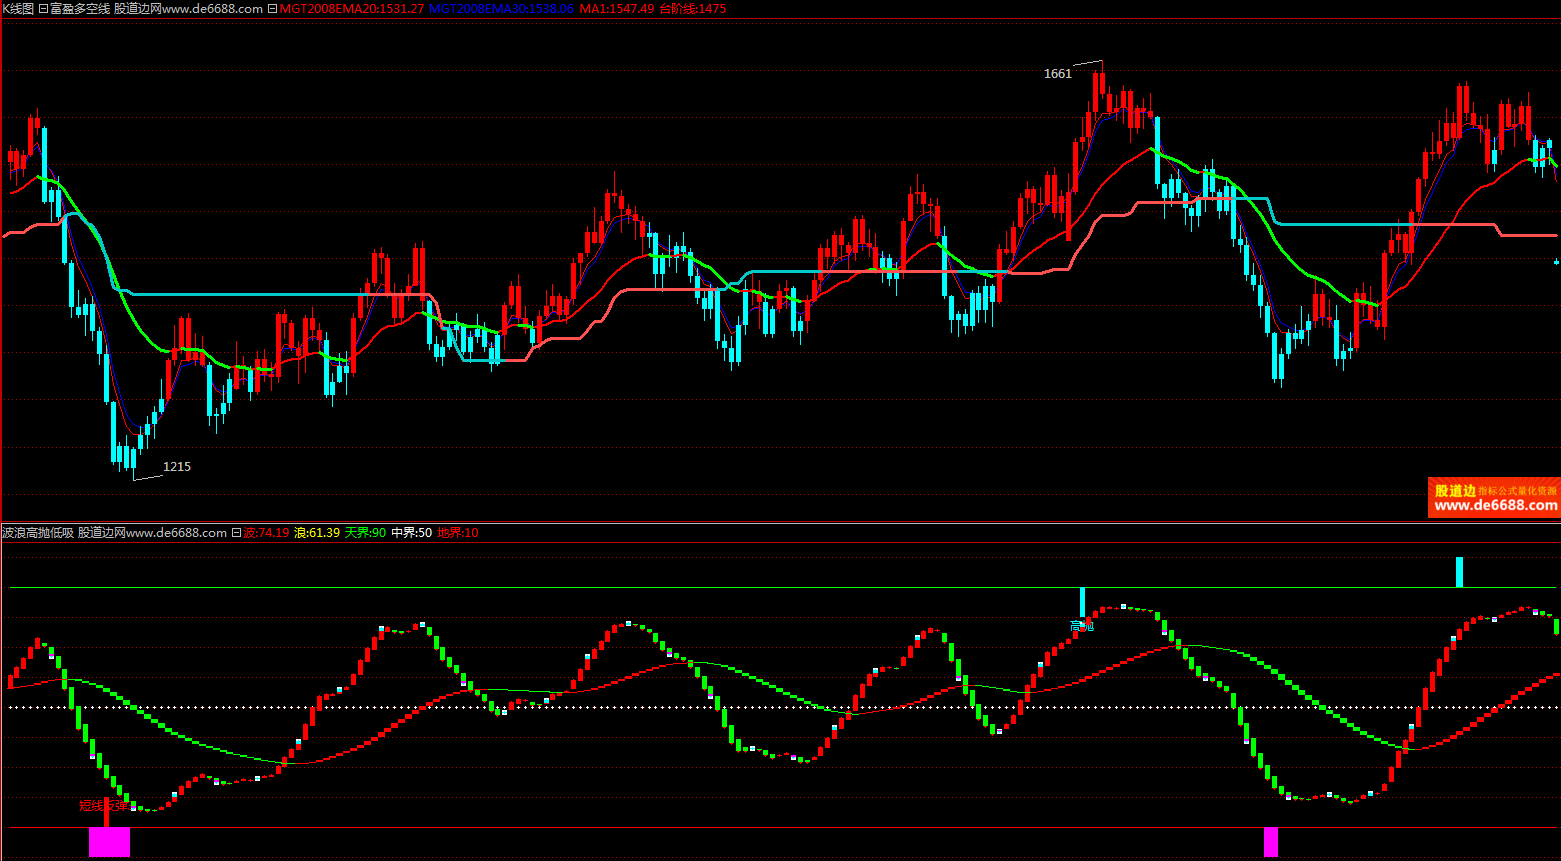Screen dimensions: 1561x861
Task: Click the 台阶线:1475 legend value
Action: pos(693,9)
